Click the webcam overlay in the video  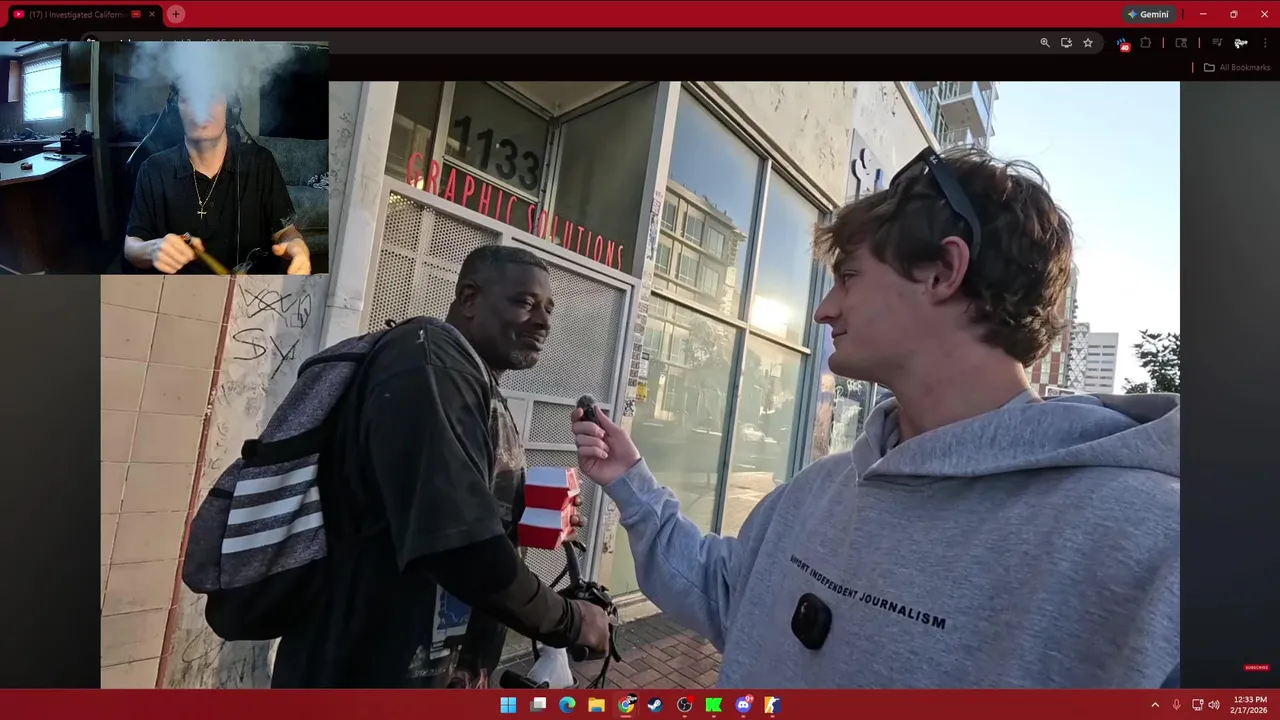164,157
